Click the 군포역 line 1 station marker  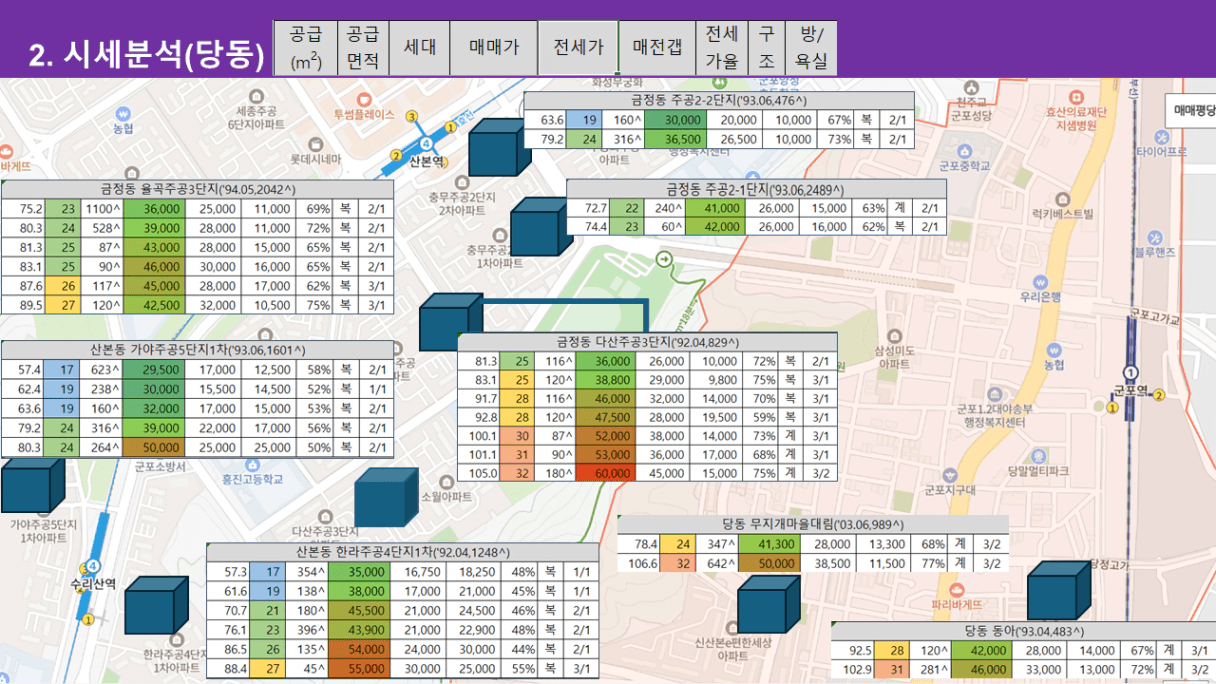point(1131,373)
